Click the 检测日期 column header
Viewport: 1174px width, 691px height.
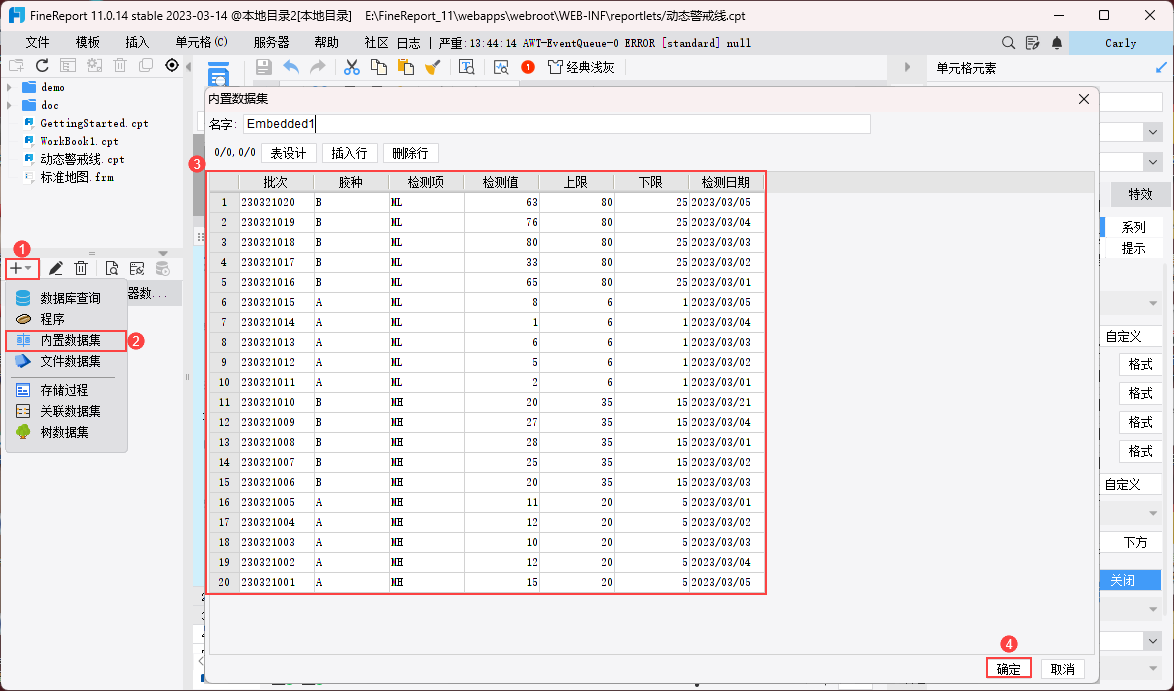pyautogui.click(x=726, y=182)
